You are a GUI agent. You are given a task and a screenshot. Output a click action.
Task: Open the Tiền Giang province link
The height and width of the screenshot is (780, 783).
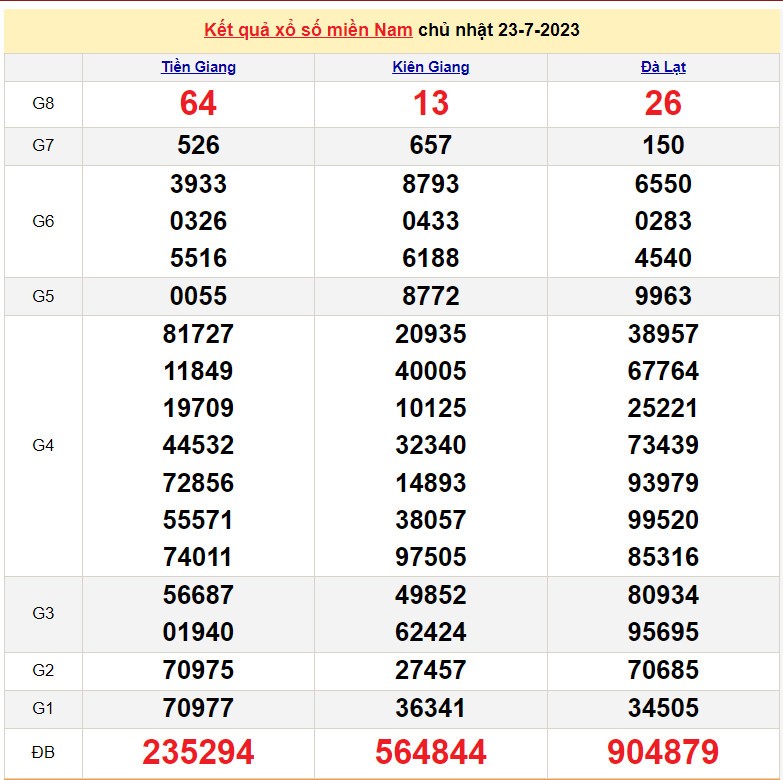198,67
